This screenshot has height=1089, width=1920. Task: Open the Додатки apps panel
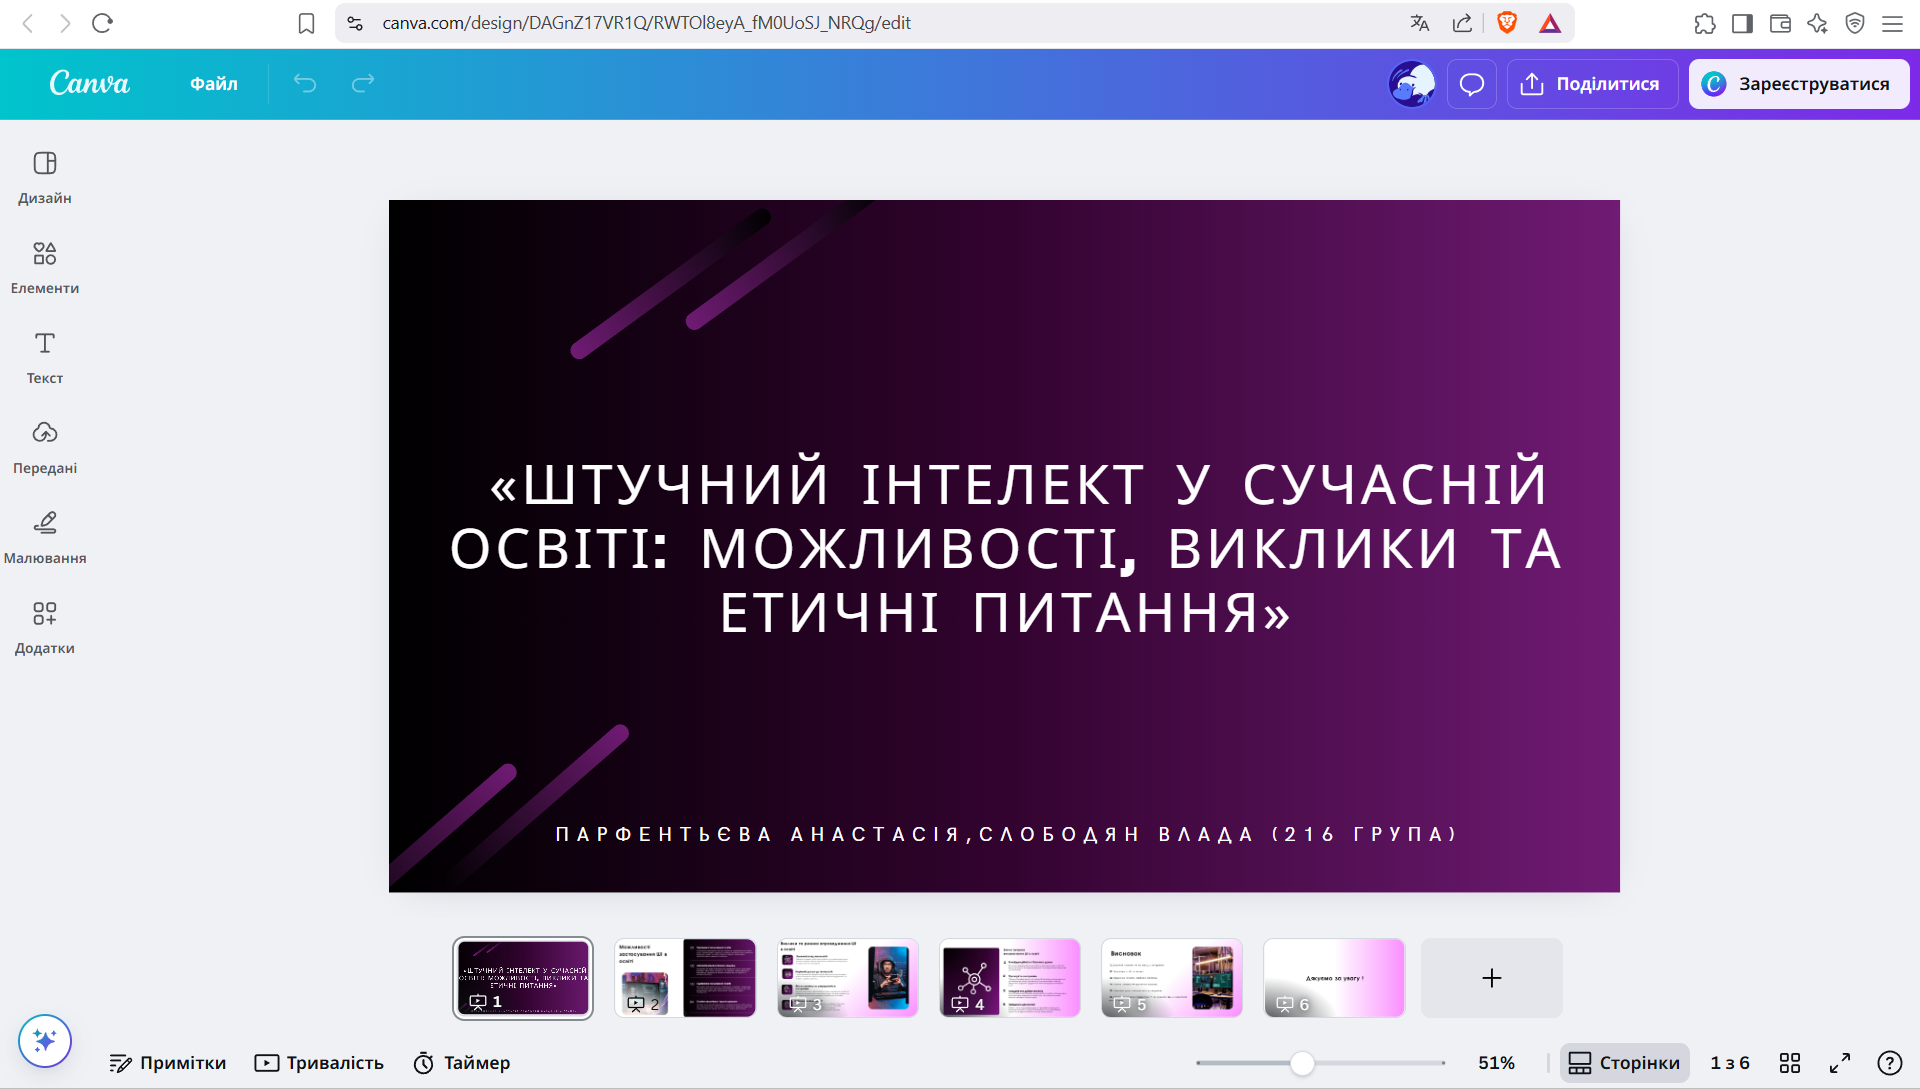click(45, 628)
